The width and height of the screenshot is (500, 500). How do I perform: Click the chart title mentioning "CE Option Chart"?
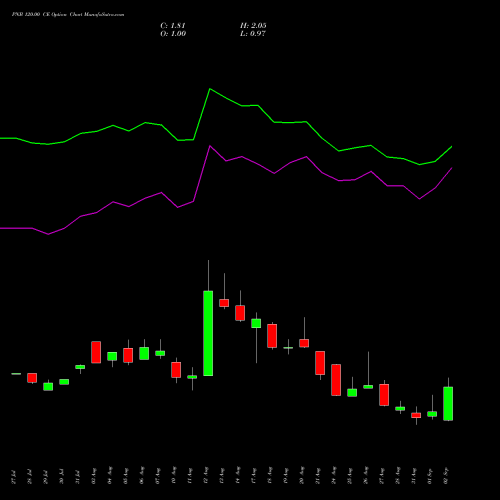click(68, 15)
